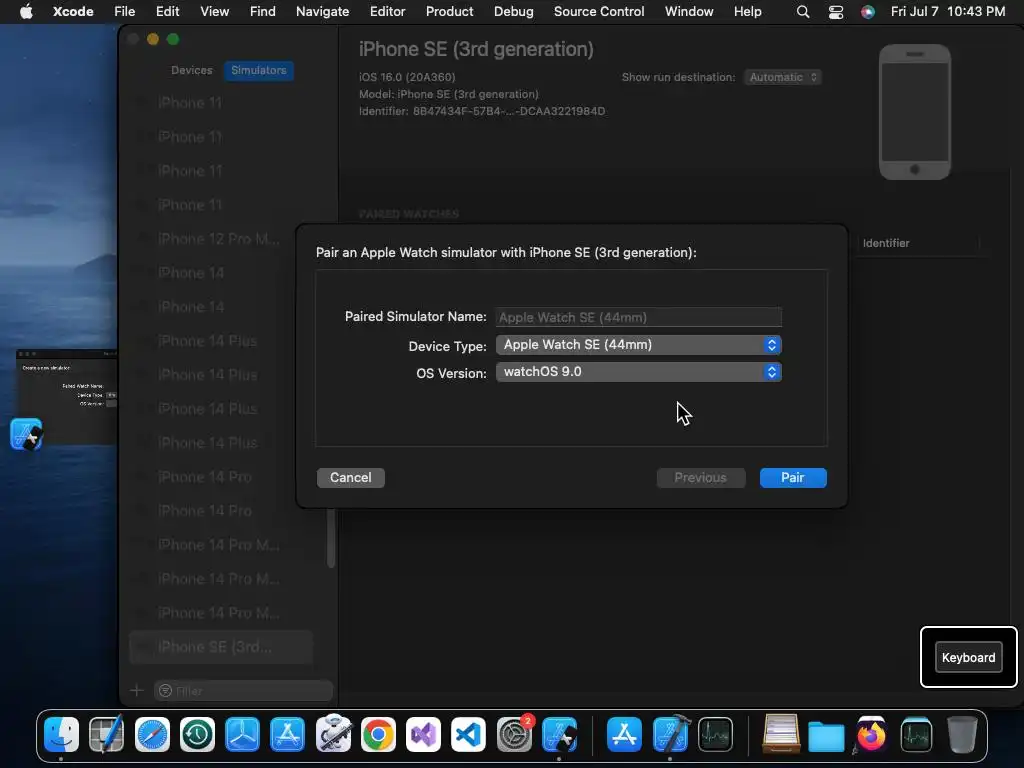Screen dimensions: 1024x768
Task: Click the Xcode hammer icon in Dock
Action: [670, 735]
